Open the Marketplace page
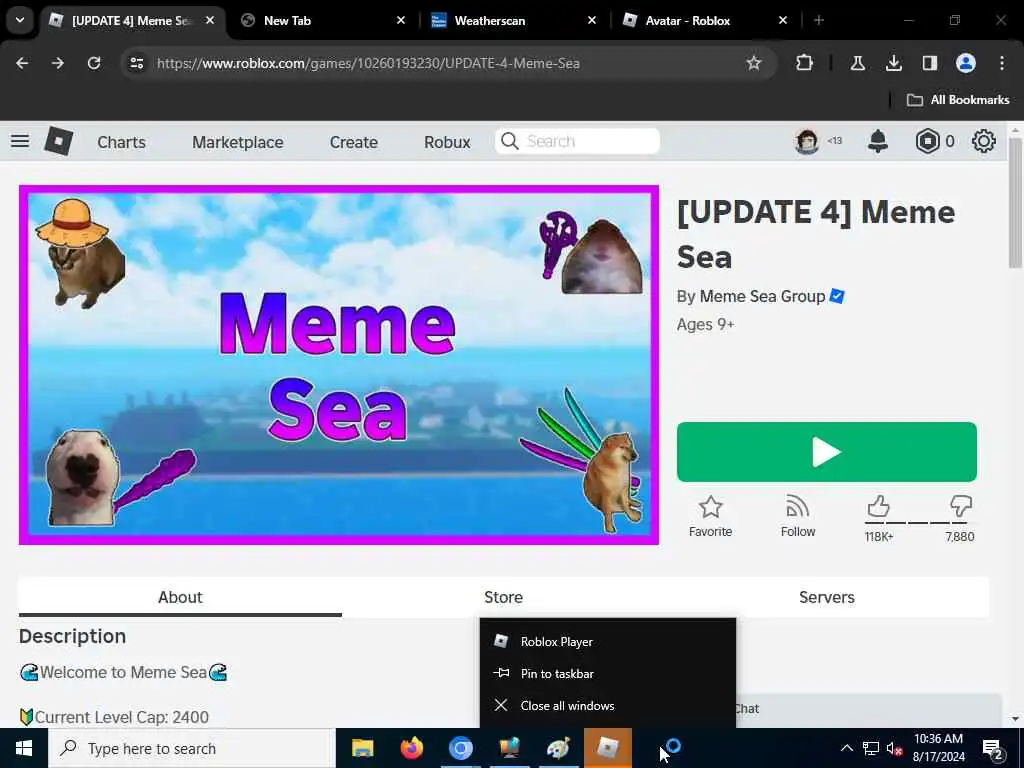Image resolution: width=1024 pixels, height=768 pixels. tap(238, 142)
